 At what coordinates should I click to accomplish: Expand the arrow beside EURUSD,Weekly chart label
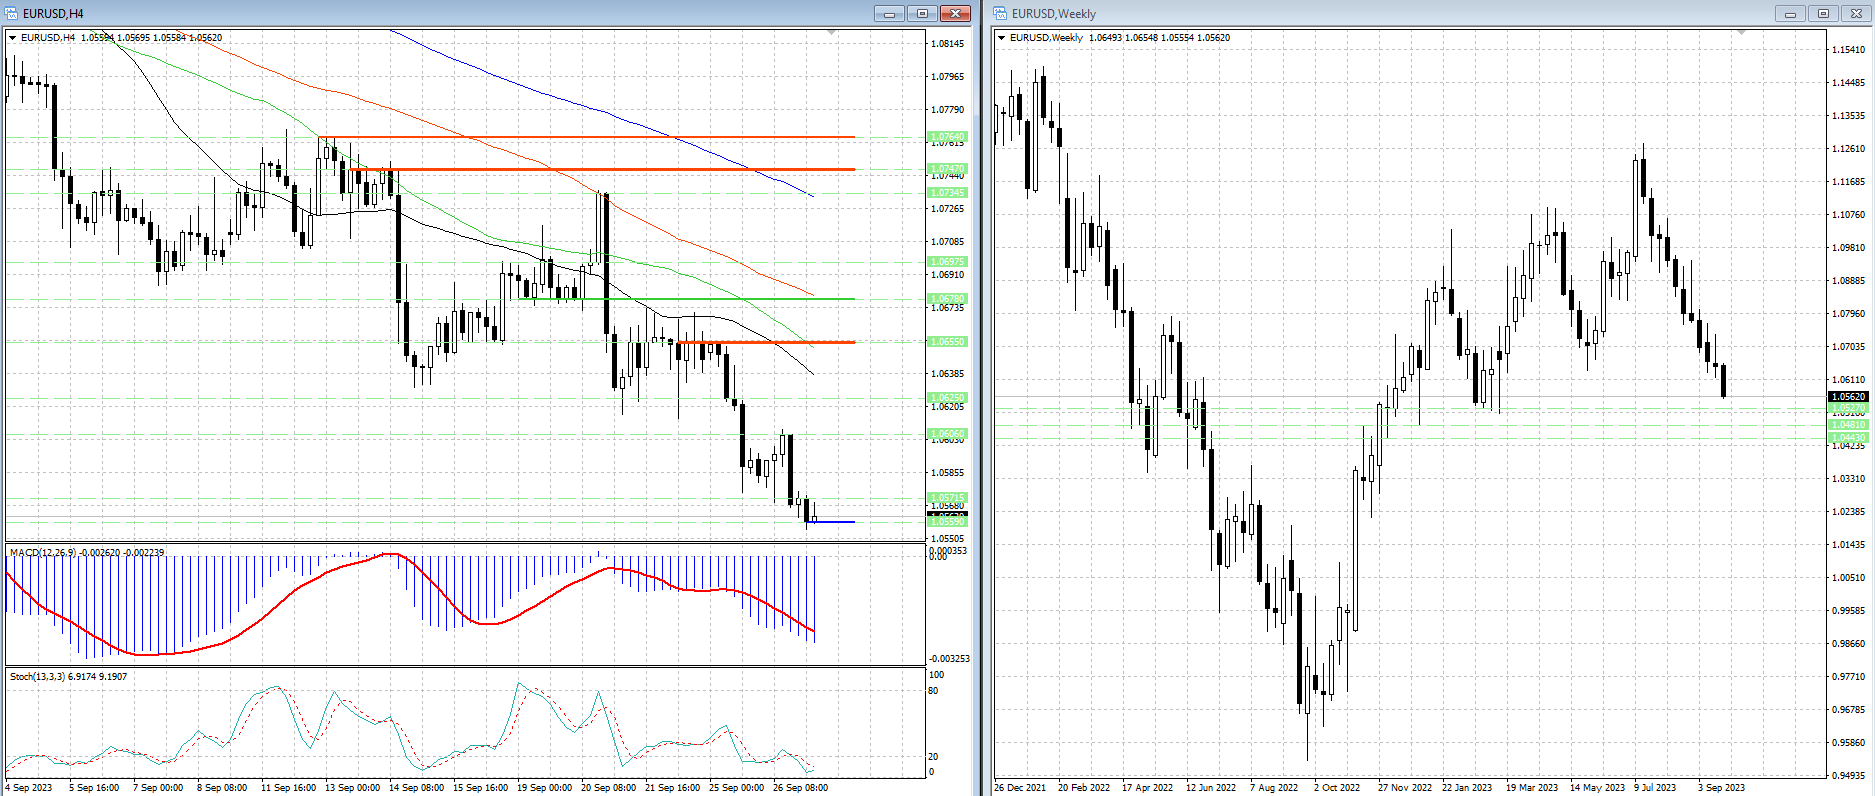click(x=1001, y=38)
